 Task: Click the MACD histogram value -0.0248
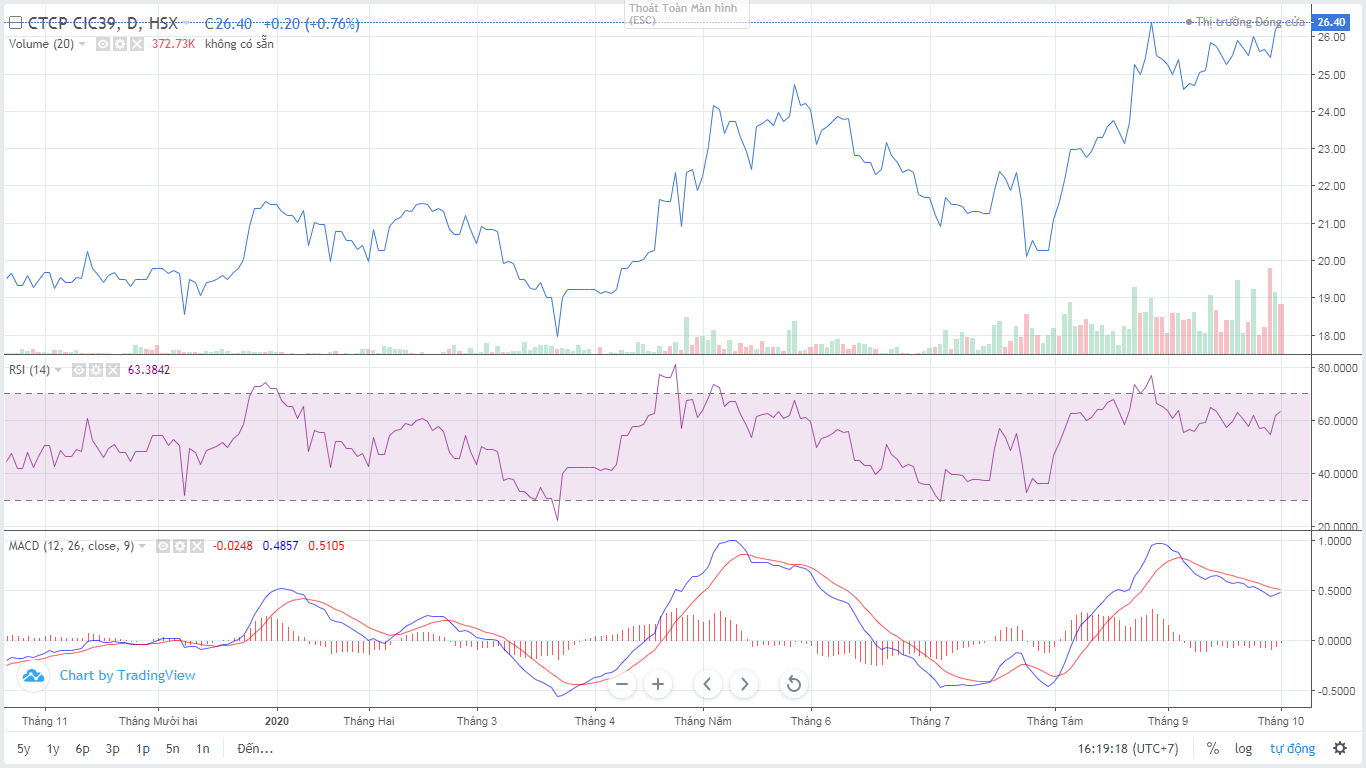(x=232, y=546)
